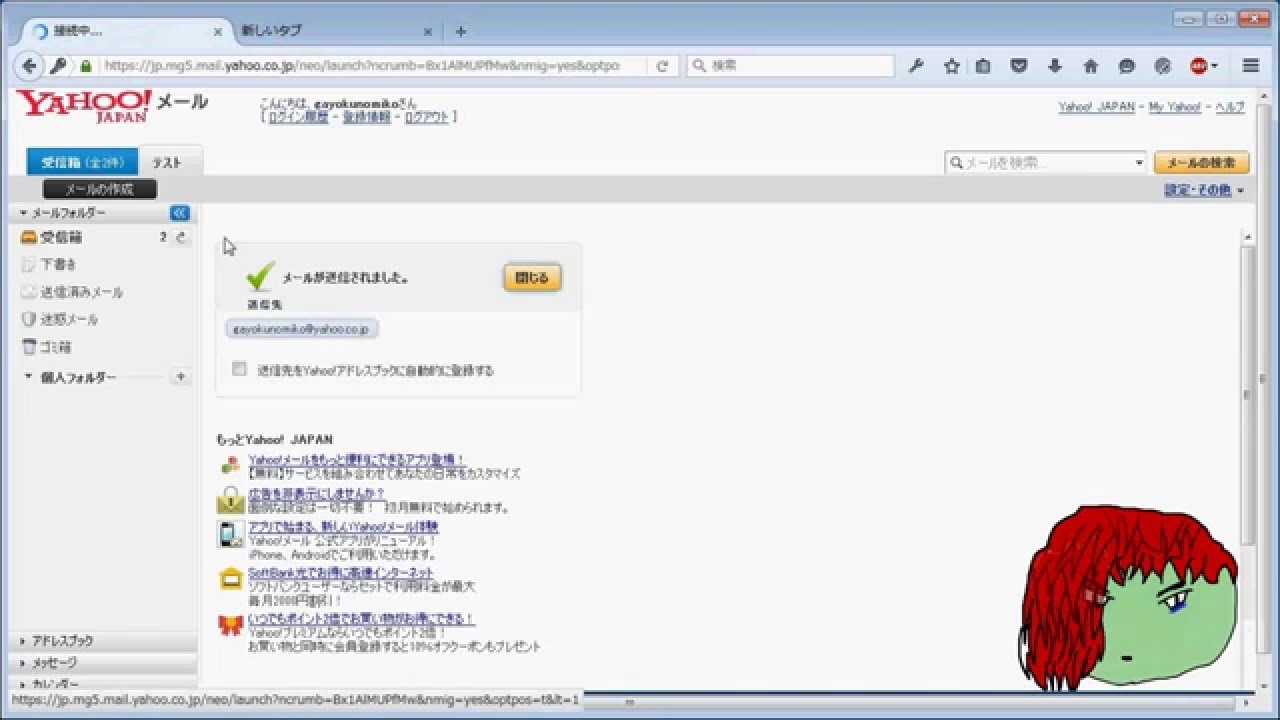Click the wrench developer tools icon
The image size is (1280, 720).
pyautogui.click(x=916, y=66)
